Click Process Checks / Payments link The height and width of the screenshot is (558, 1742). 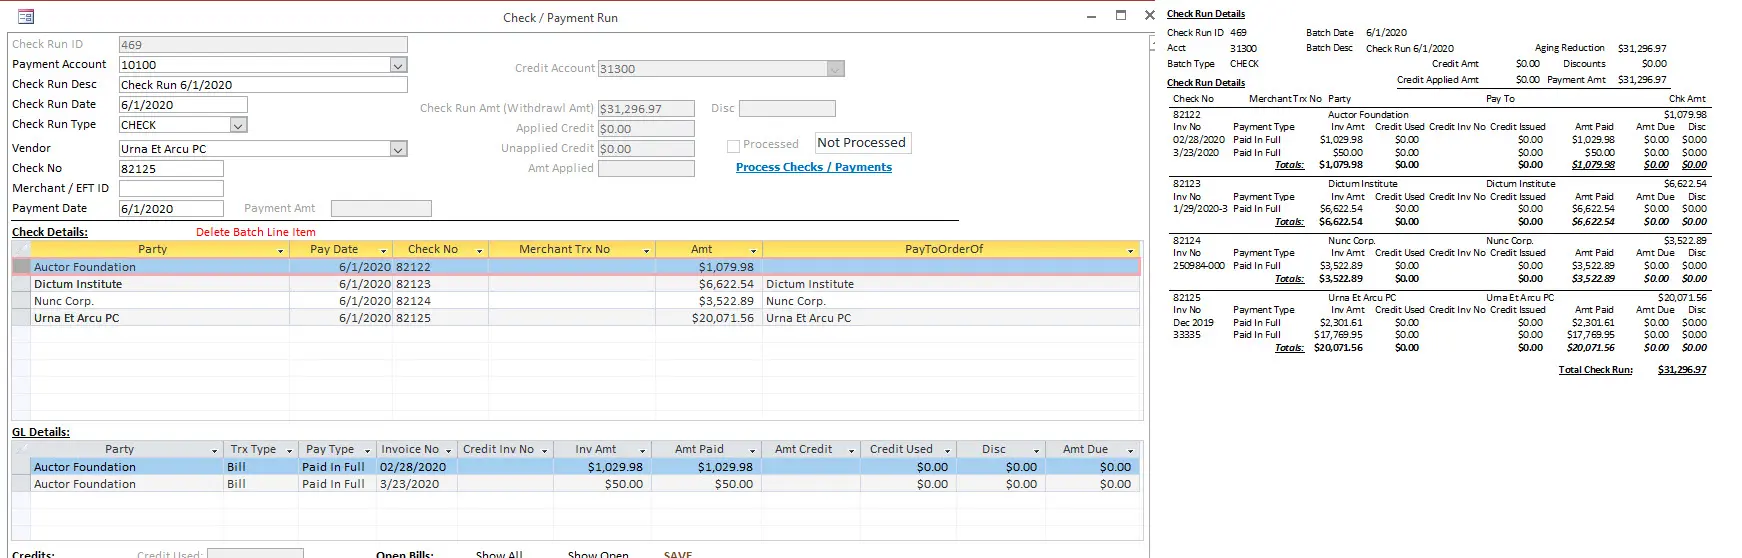click(813, 167)
